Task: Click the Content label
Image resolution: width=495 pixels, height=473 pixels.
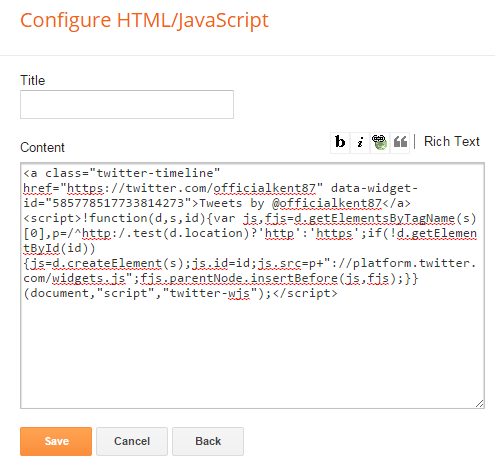Action: point(42,147)
